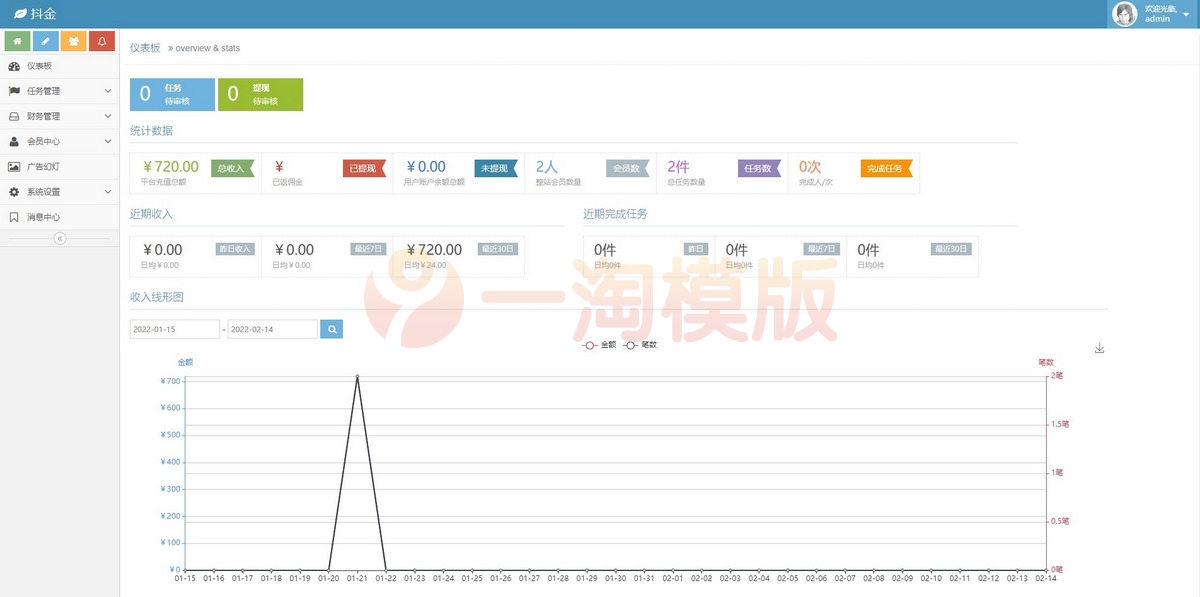Click the 任务 待审核 pending tasks panel
The width and height of the screenshot is (1200, 597).
[x=172, y=94]
